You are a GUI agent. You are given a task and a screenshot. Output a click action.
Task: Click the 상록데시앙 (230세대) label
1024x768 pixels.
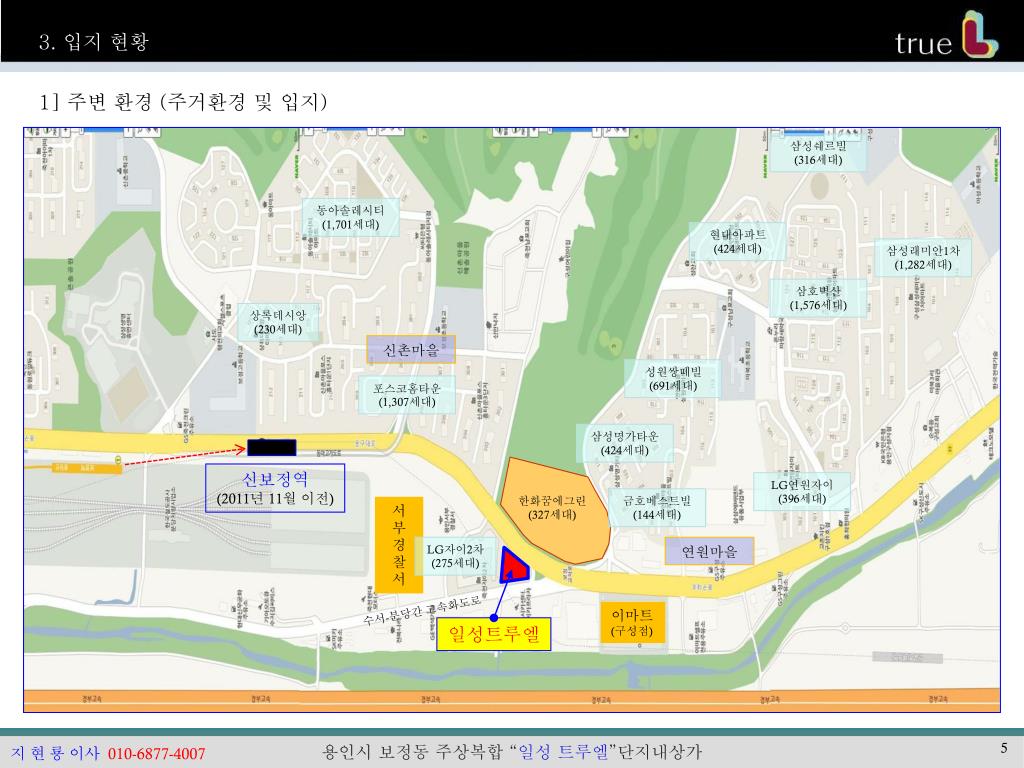coord(278,322)
